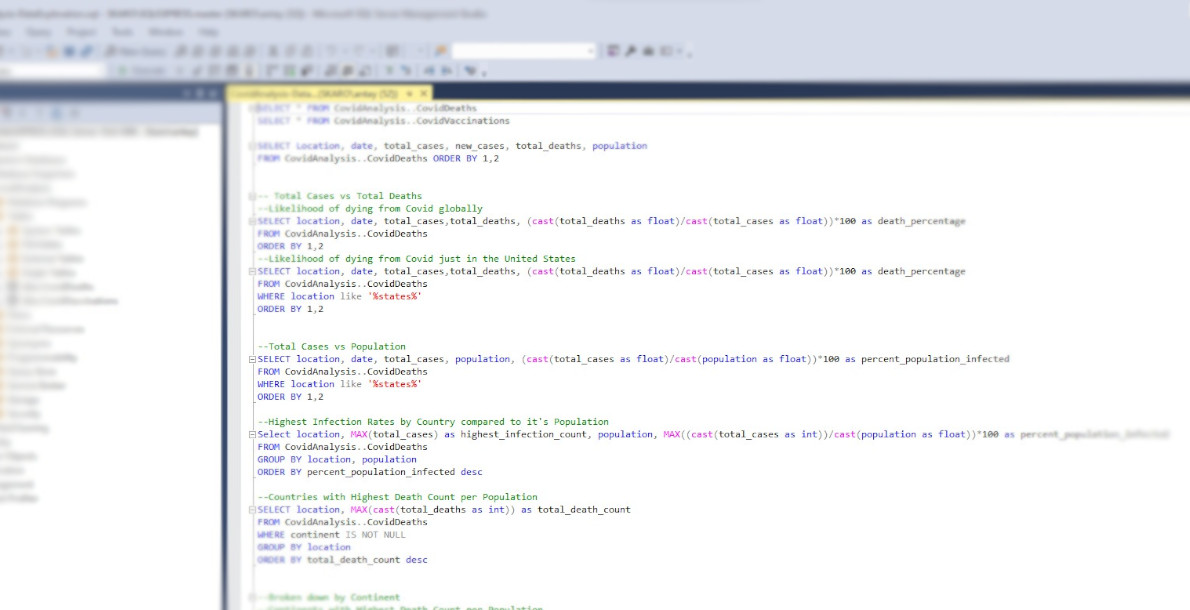The image size is (1190, 610).
Task: Click the Undo icon
Action: coord(332,51)
